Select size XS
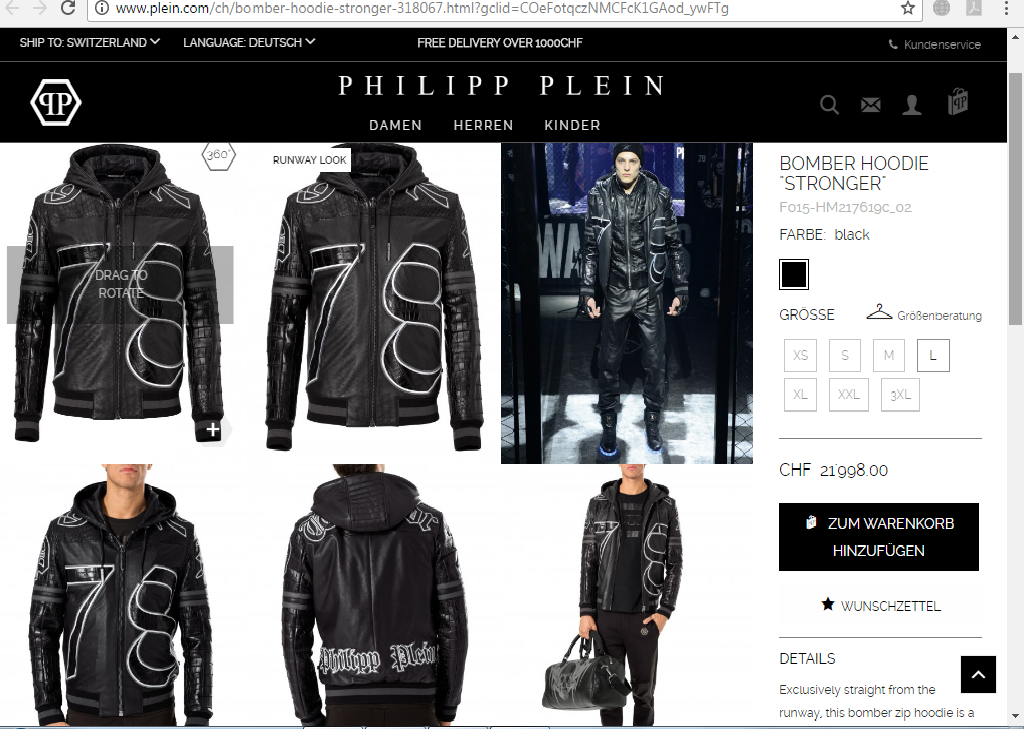1024x729 pixels. pos(800,355)
